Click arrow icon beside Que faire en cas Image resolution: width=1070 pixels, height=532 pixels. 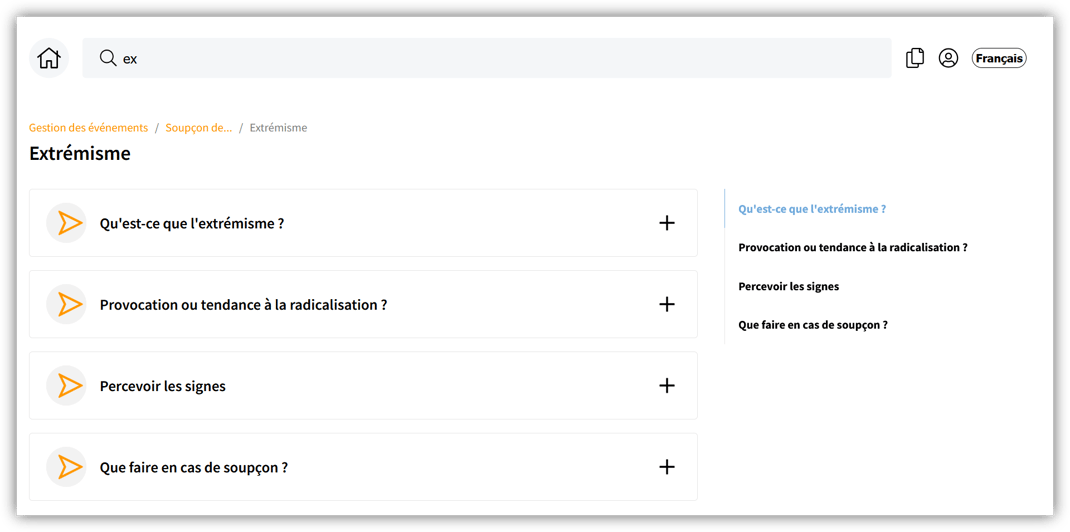(67, 467)
